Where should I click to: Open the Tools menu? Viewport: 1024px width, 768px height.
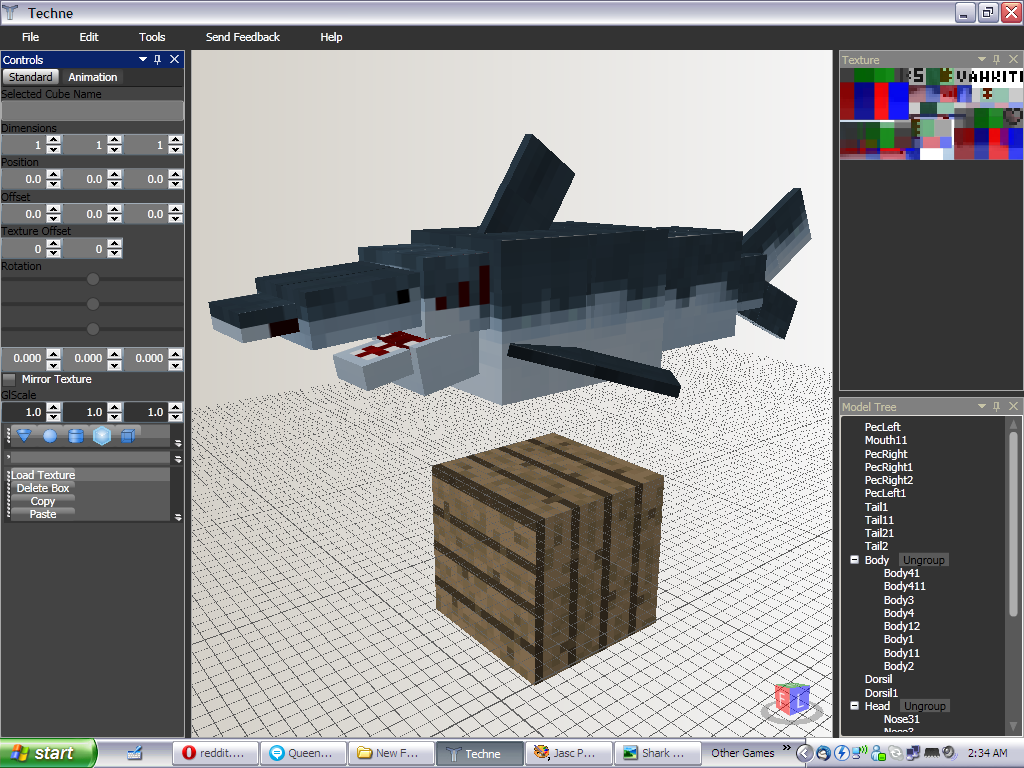tap(151, 37)
